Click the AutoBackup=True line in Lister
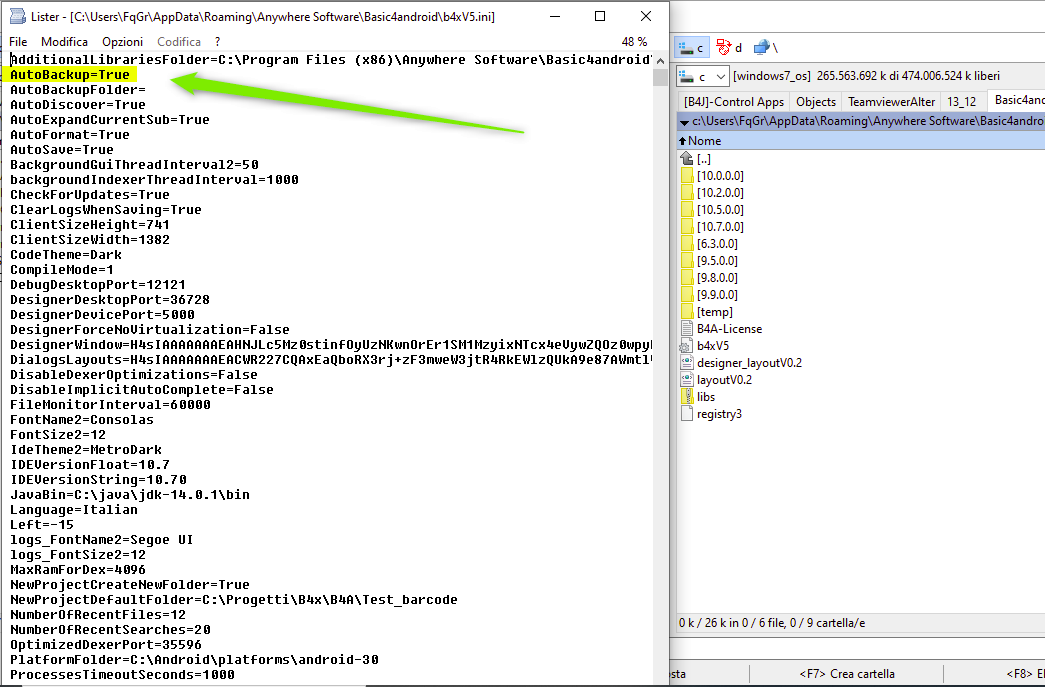The height and width of the screenshot is (687, 1045). pyautogui.click(x=70, y=75)
